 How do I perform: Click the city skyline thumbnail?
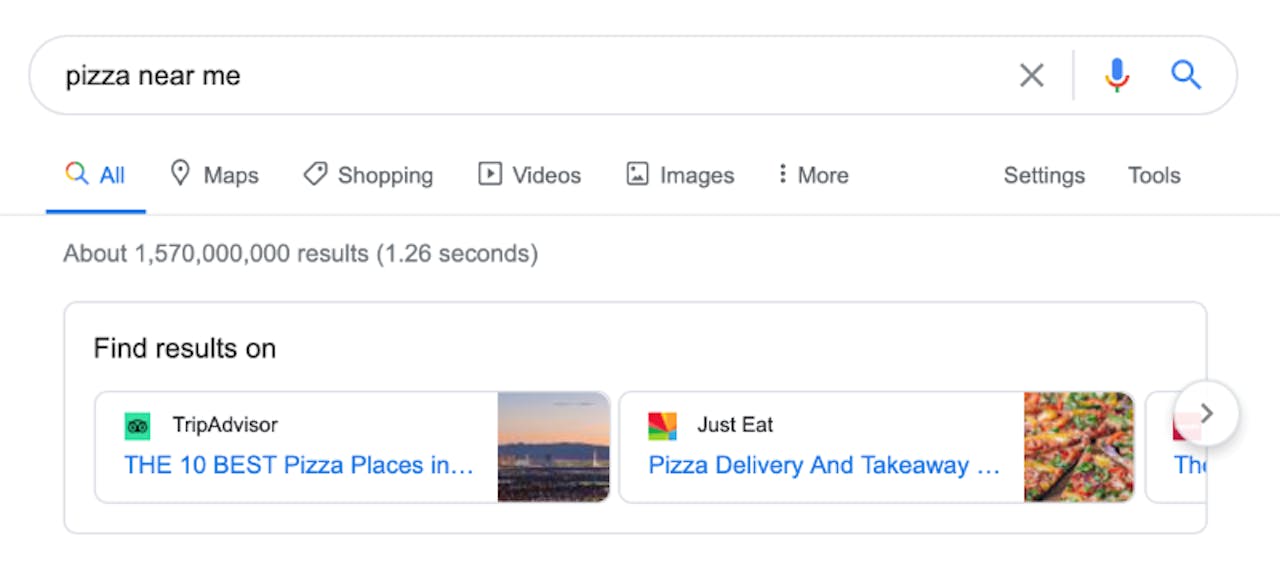click(x=554, y=446)
